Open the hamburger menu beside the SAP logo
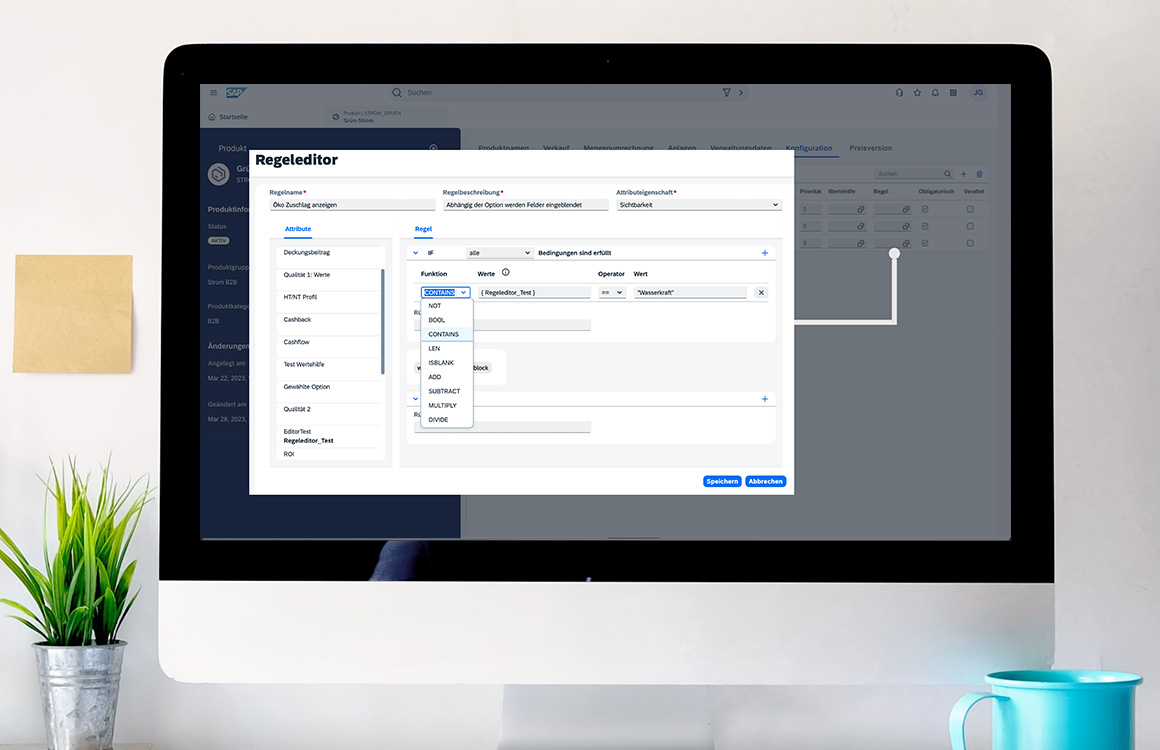Image resolution: width=1160 pixels, height=750 pixels. click(213, 93)
